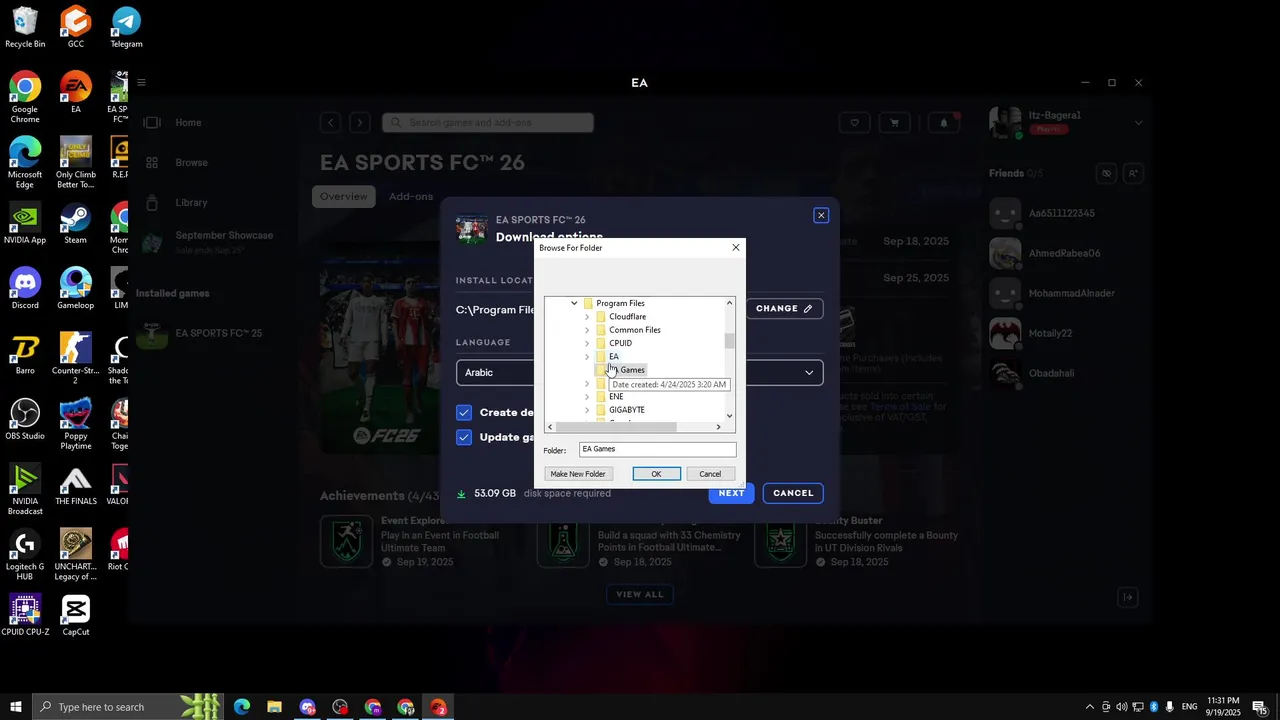Expand the CPUID folder chevron
Screen dimensions: 1280x720
point(587,343)
